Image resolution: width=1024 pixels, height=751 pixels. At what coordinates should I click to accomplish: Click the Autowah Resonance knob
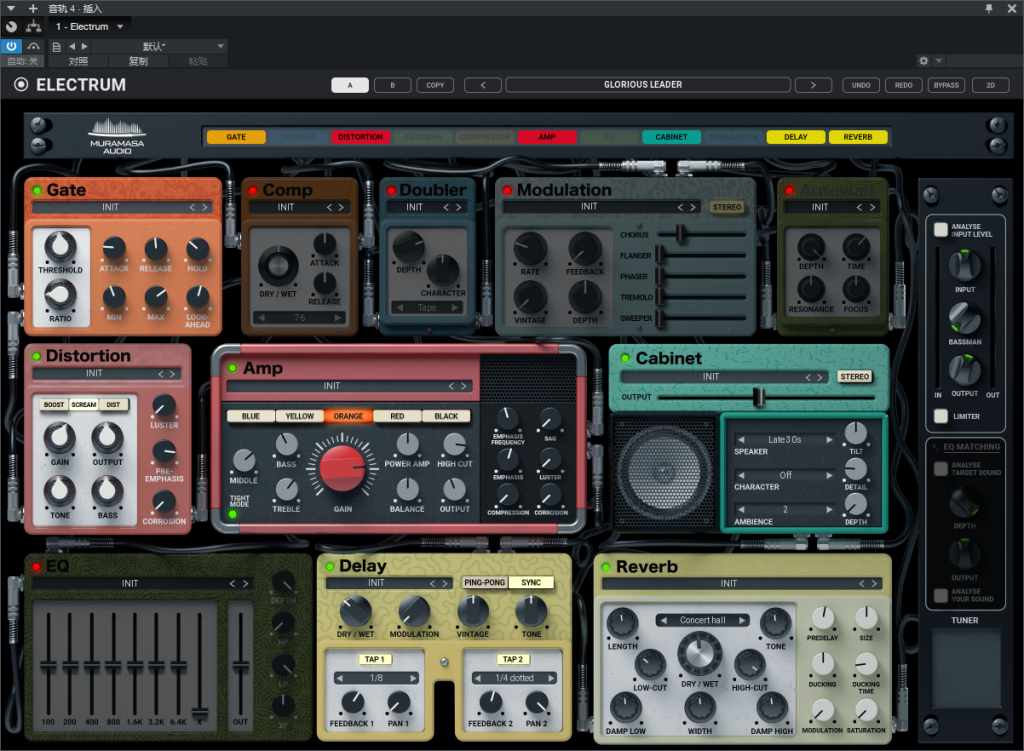(x=810, y=289)
